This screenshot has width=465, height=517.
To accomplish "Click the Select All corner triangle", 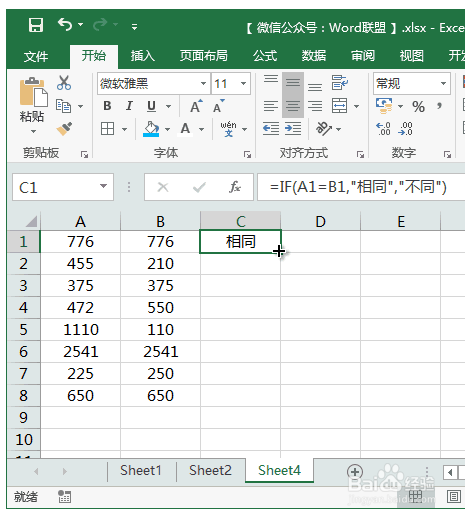I will [31, 221].
